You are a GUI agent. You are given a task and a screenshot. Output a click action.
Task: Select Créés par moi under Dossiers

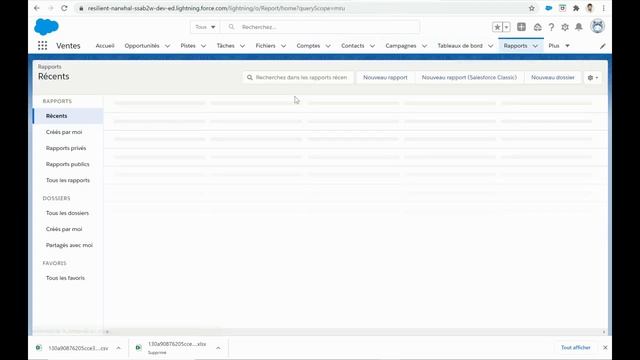point(64,229)
